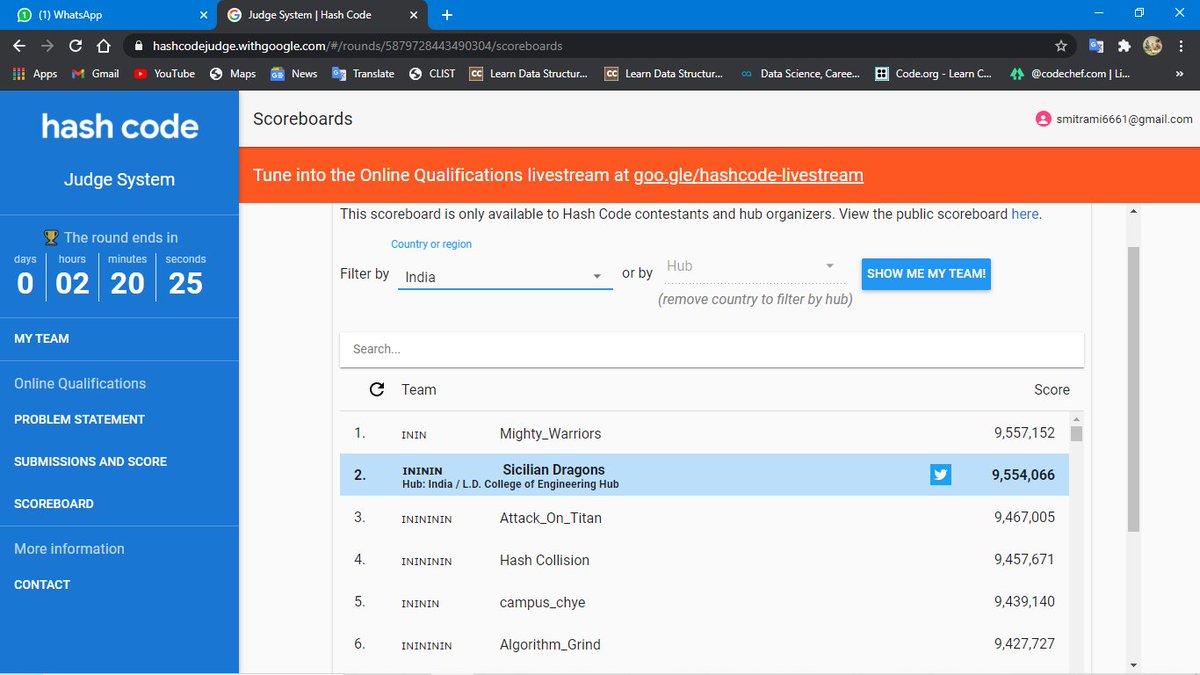The image size is (1200, 675).
Task: Open the first Learn Data Structur... bookmark
Action: pos(529,73)
